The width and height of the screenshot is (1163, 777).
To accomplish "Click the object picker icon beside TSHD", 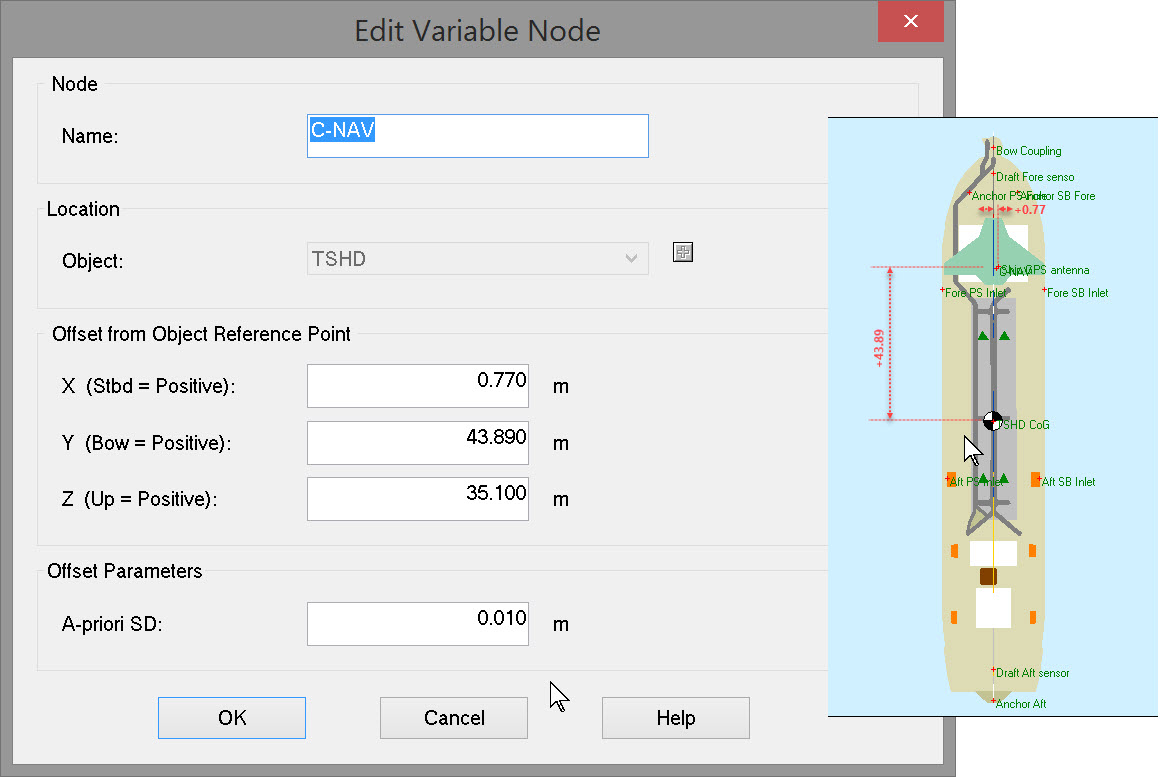I will click(683, 253).
